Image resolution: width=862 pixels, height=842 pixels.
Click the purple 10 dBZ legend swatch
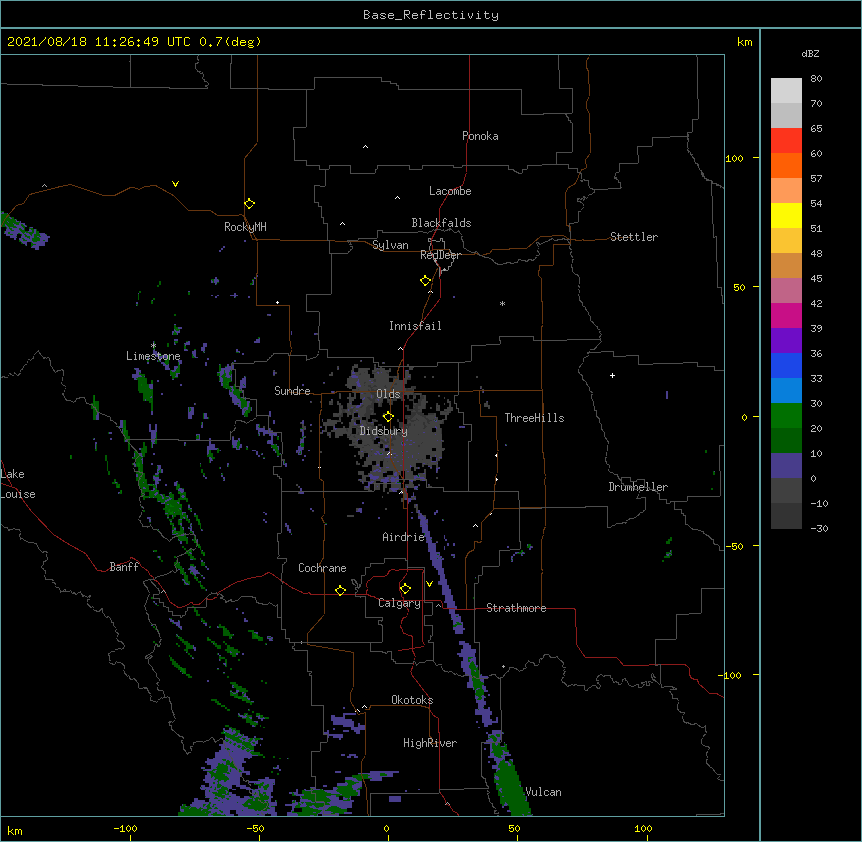tap(786, 466)
